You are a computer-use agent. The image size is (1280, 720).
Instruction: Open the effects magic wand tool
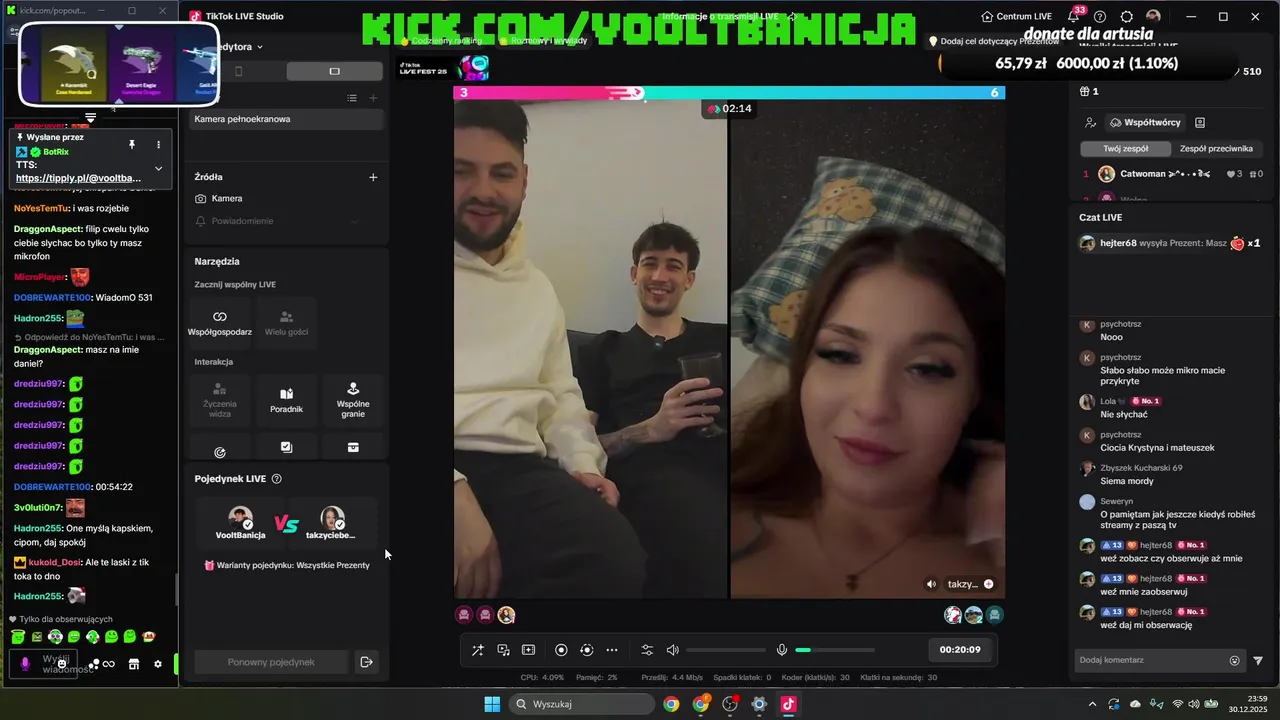tap(478, 650)
